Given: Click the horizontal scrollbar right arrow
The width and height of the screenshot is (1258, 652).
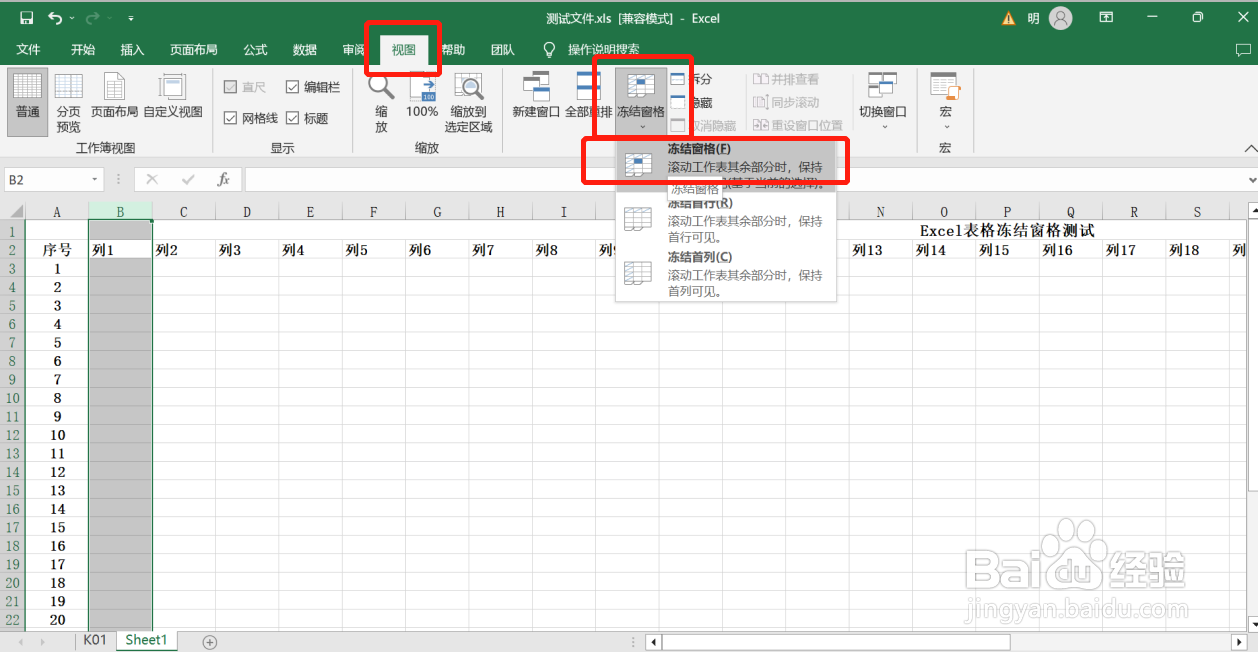Looking at the screenshot, I should (x=1237, y=641).
